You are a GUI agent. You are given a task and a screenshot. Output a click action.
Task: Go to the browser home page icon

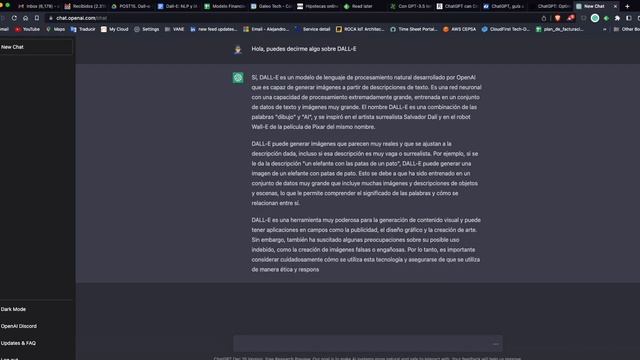(25, 18)
